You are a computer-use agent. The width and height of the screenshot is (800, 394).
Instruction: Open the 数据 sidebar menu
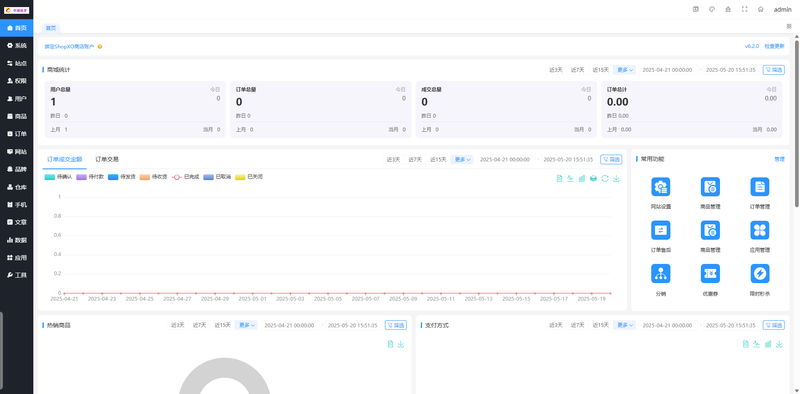(x=17, y=240)
